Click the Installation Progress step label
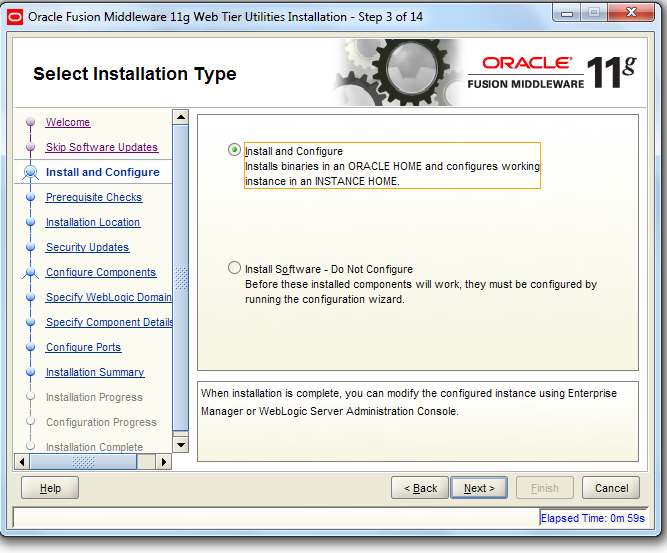This screenshot has height=553, width=667. 94,397
